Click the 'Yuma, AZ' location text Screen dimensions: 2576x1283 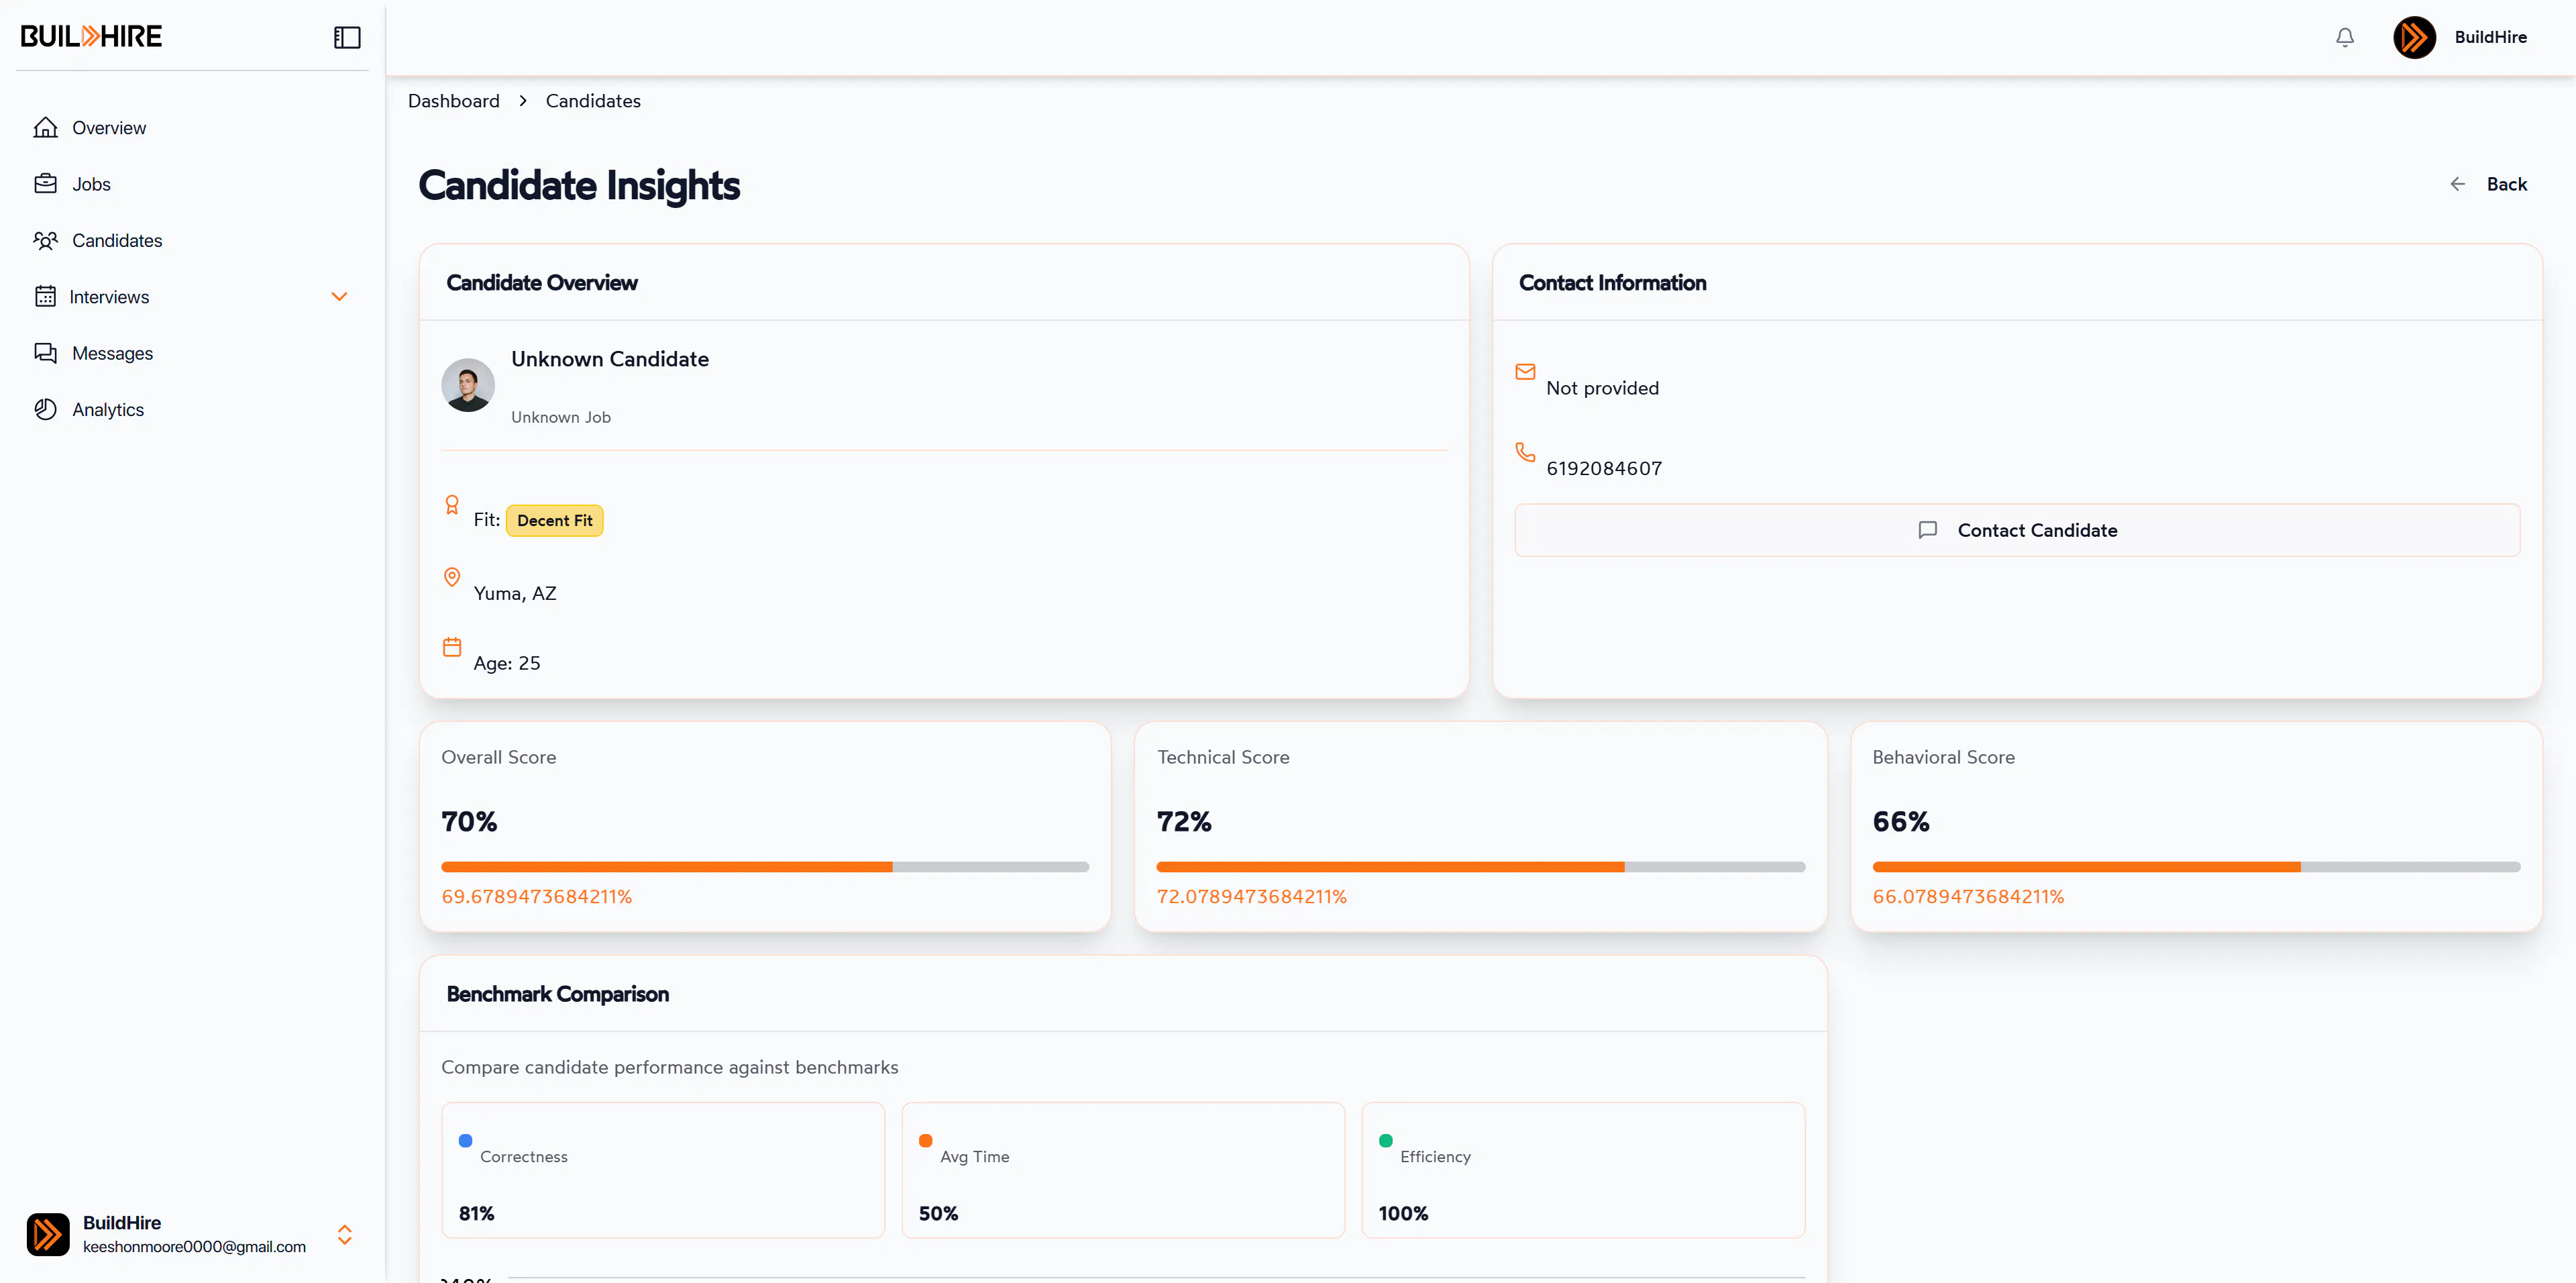coord(515,593)
